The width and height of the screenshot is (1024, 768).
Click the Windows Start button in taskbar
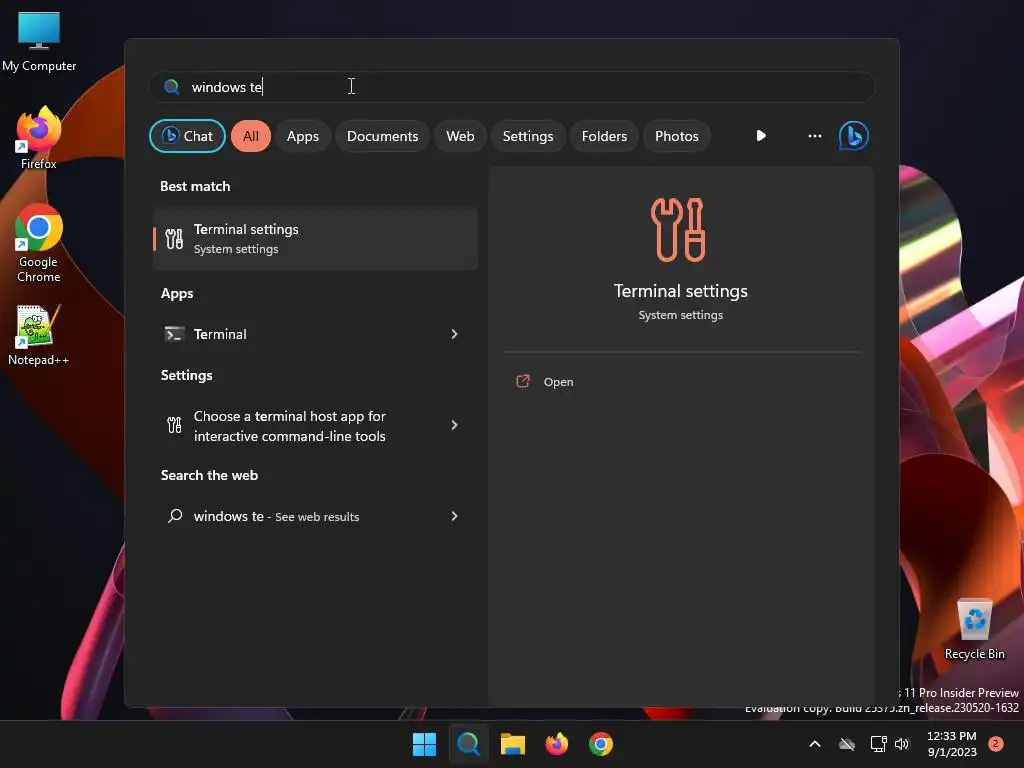pos(424,744)
